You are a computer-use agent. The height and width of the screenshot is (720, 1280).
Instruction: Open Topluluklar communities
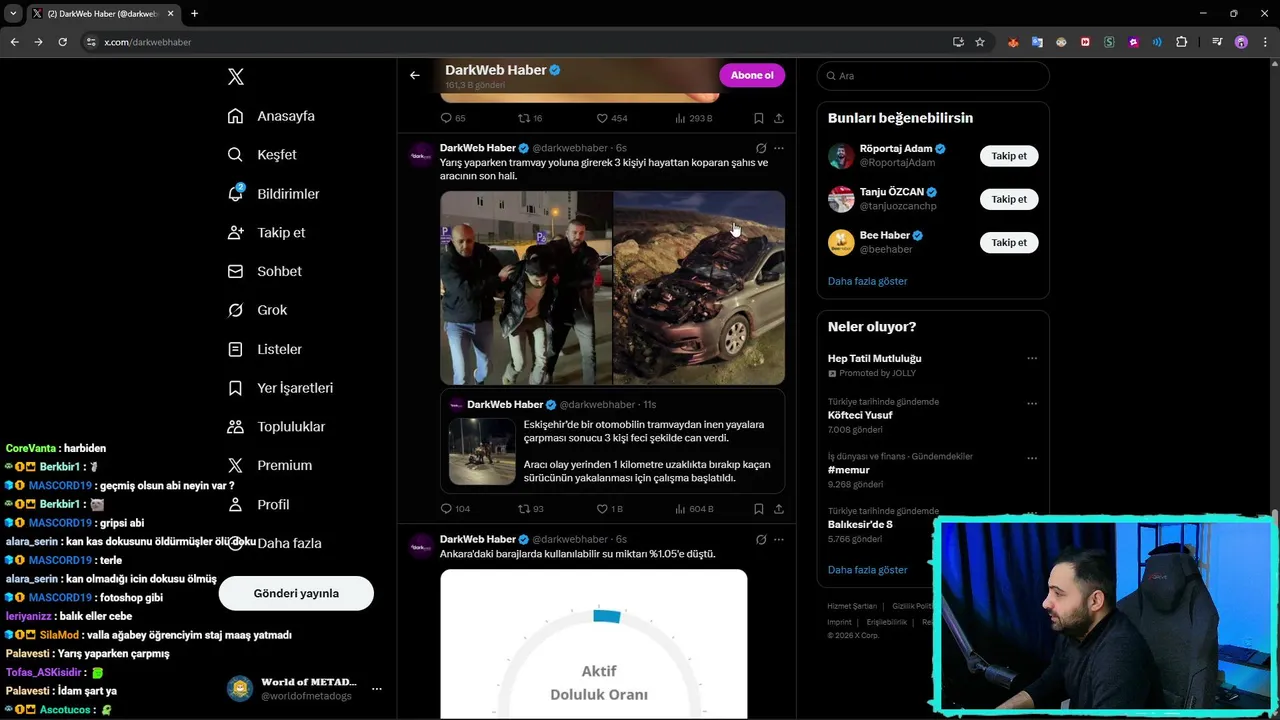point(276,427)
